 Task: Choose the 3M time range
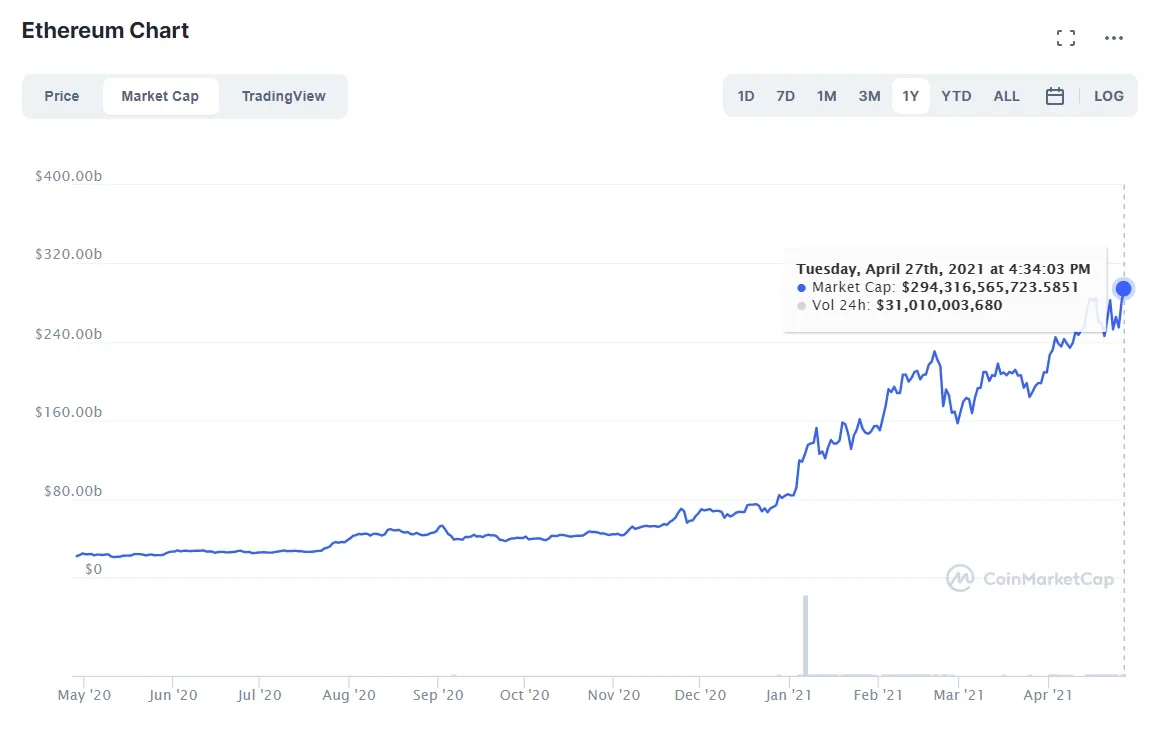coord(869,96)
